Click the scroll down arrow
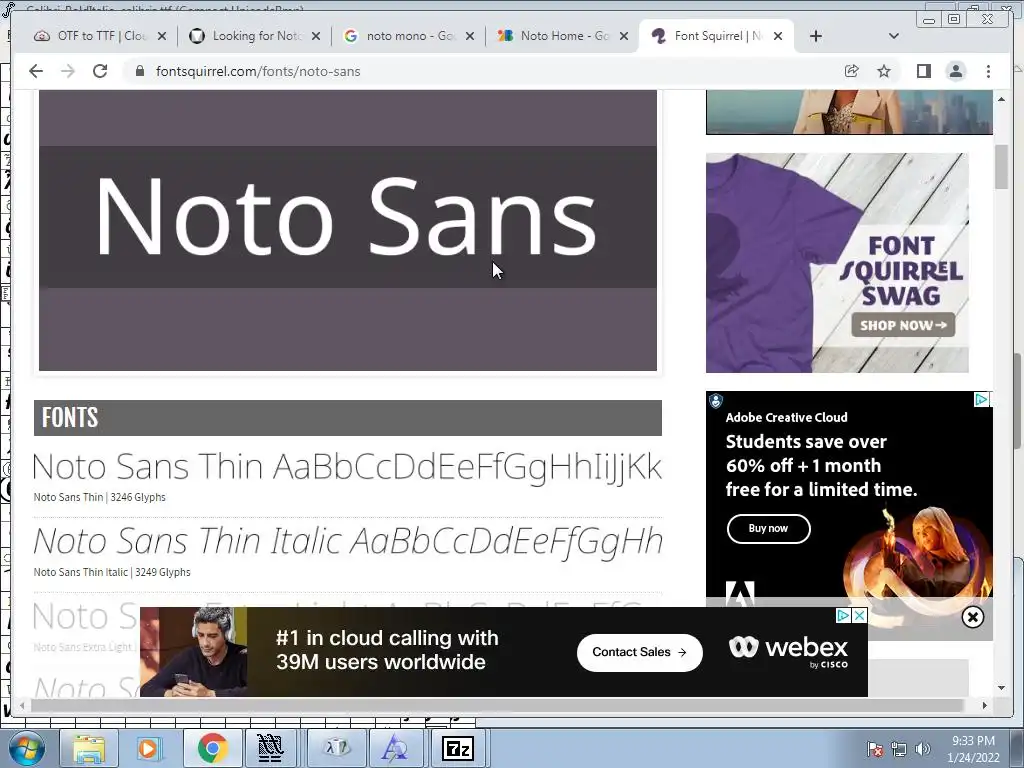Screen dimensions: 1024x768 [x=1001, y=688]
